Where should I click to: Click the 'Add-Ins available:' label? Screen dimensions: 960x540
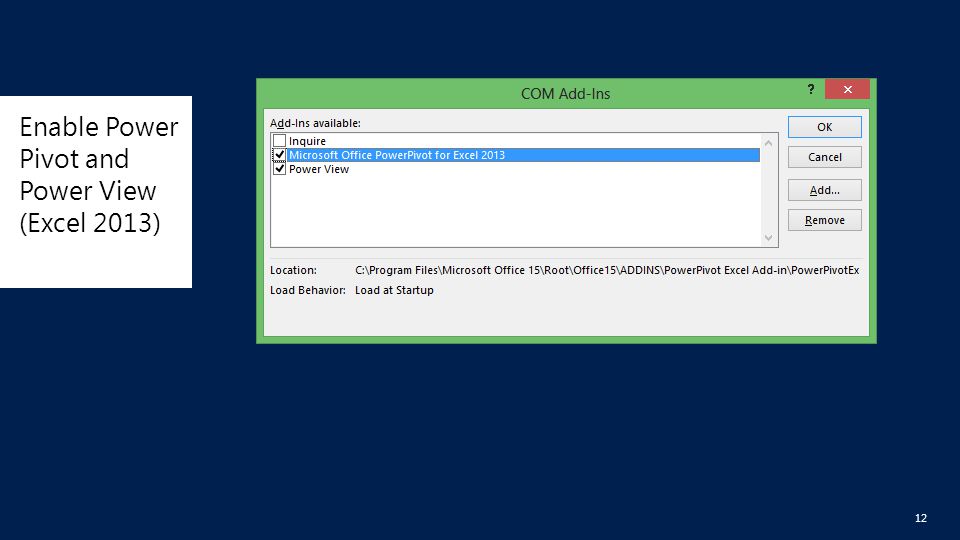coord(315,123)
